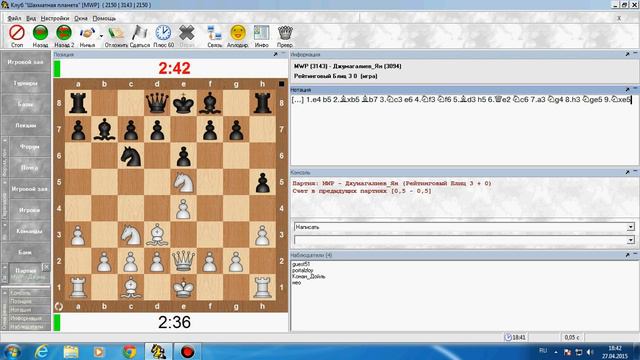The height and width of the screenshot is (360, 640).
Task: Close the Партия game tab
Action: click(x=46, y=267)
